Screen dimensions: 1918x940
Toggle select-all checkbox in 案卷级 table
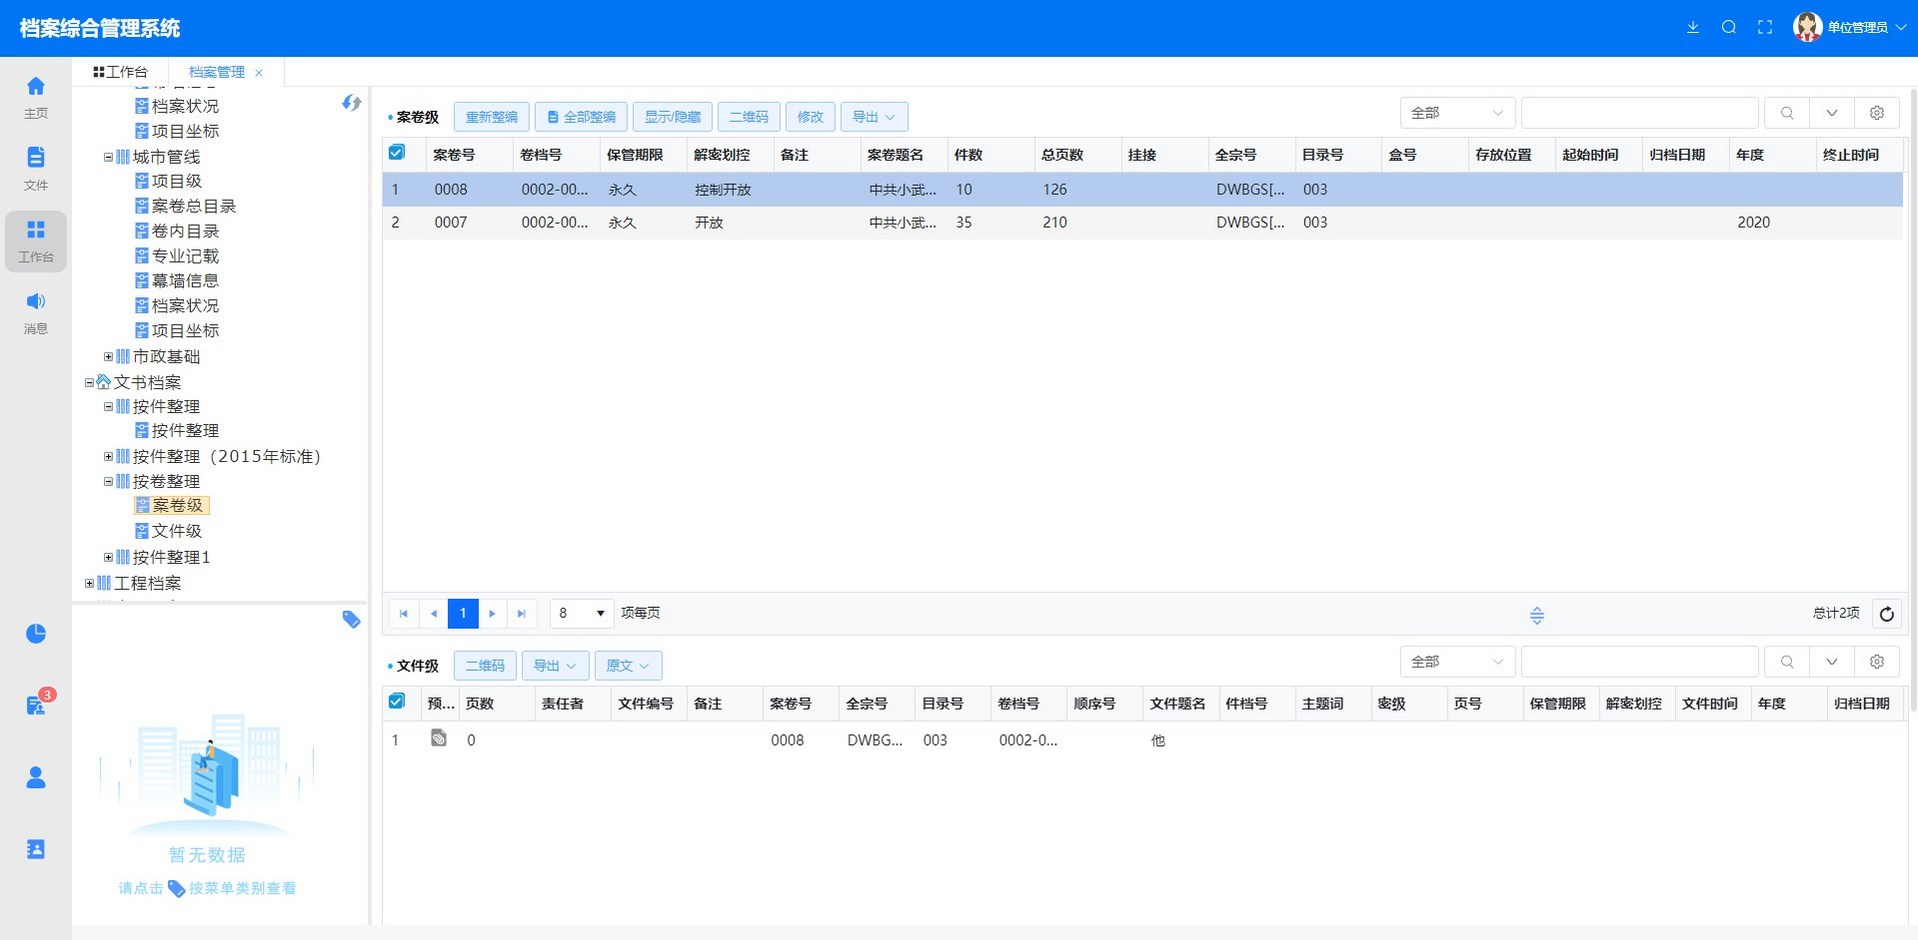click(x=397, y=153)
